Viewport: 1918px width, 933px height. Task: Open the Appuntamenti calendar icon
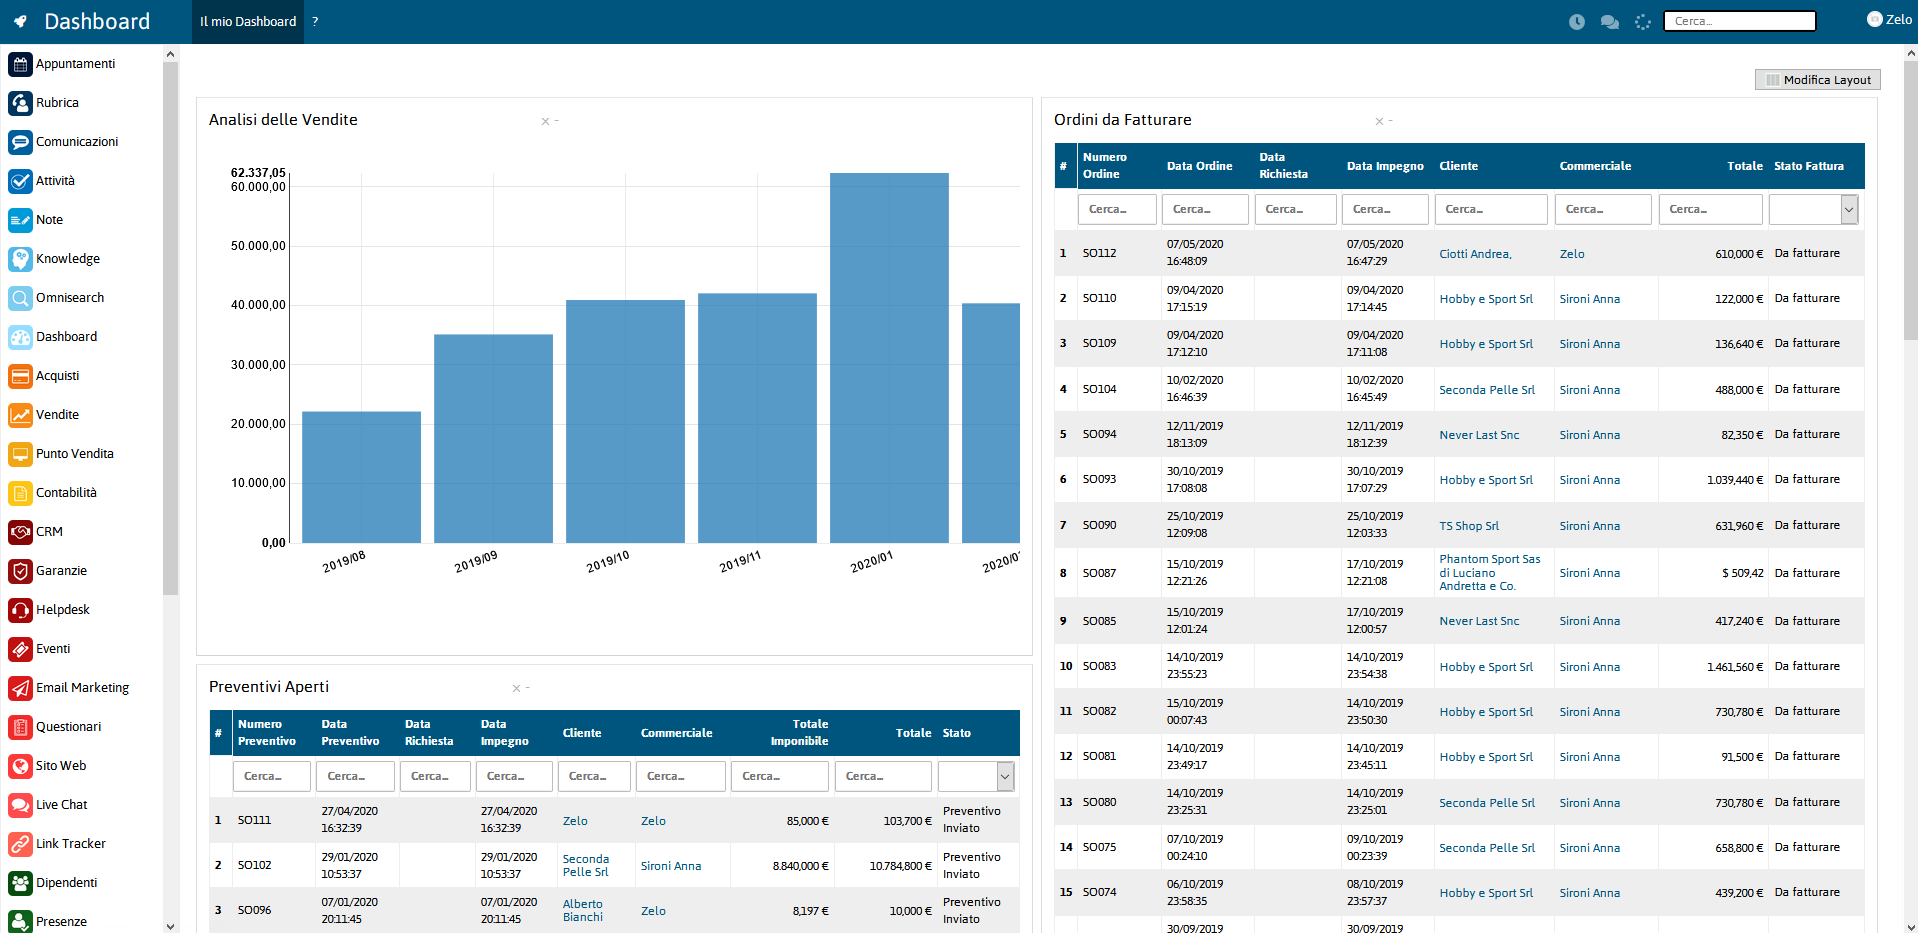20,64
